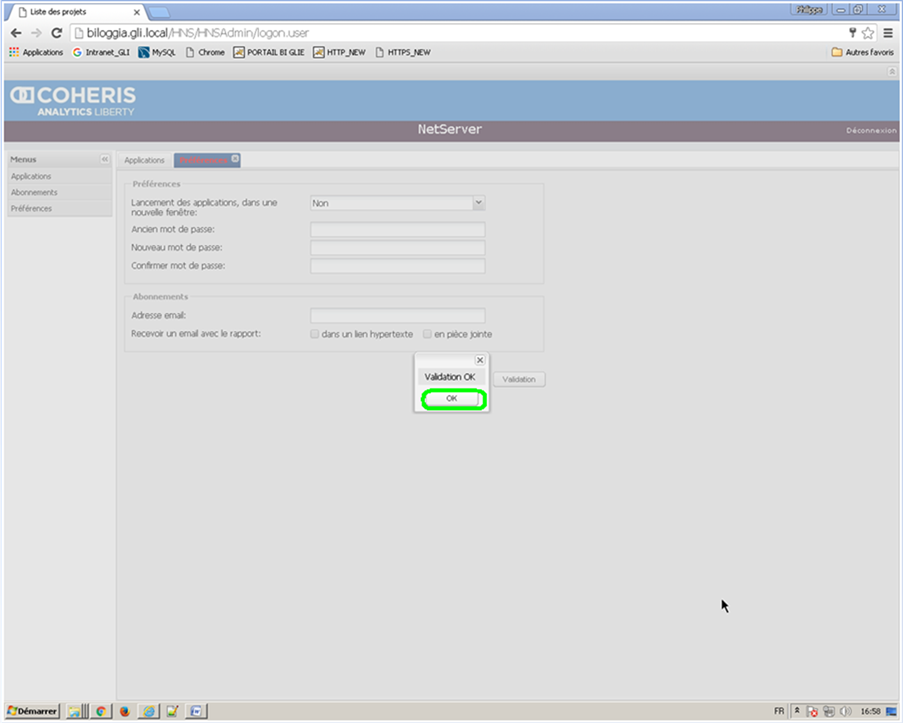Reload the page with the browser refresh icon
The height and width of the screenshot is (723, 903).
coord(56,33)
